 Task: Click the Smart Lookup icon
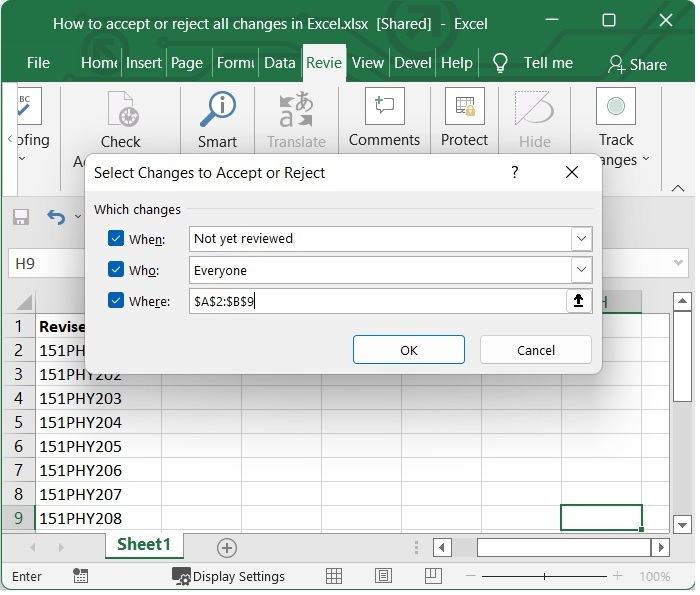pyautogui.click(x=217, y=109)
